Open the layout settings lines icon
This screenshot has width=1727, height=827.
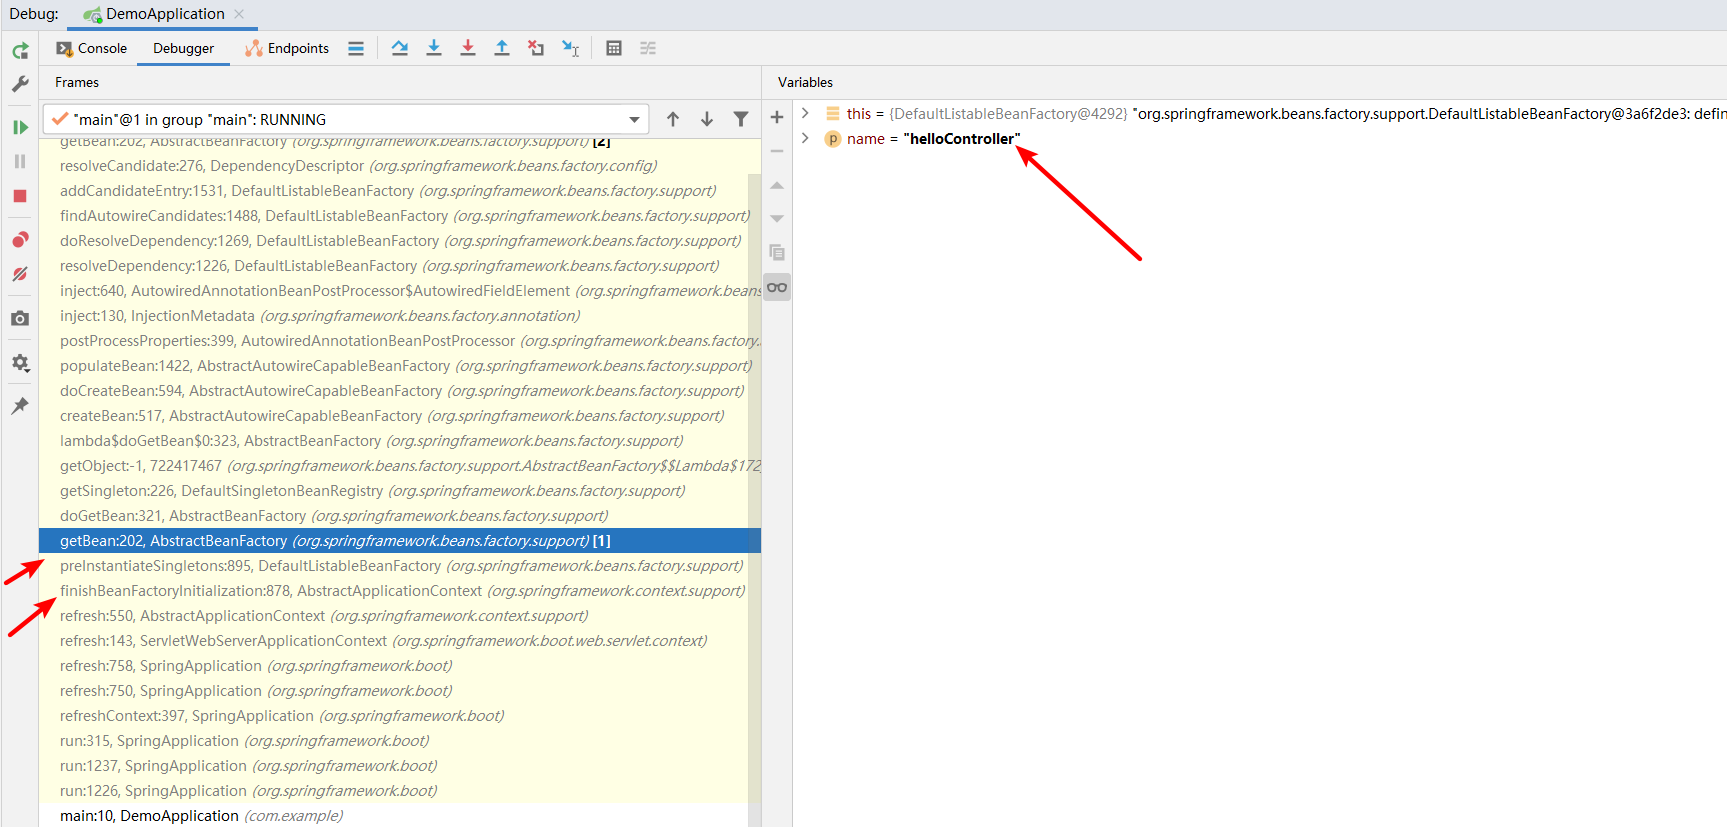pos(356,48)
